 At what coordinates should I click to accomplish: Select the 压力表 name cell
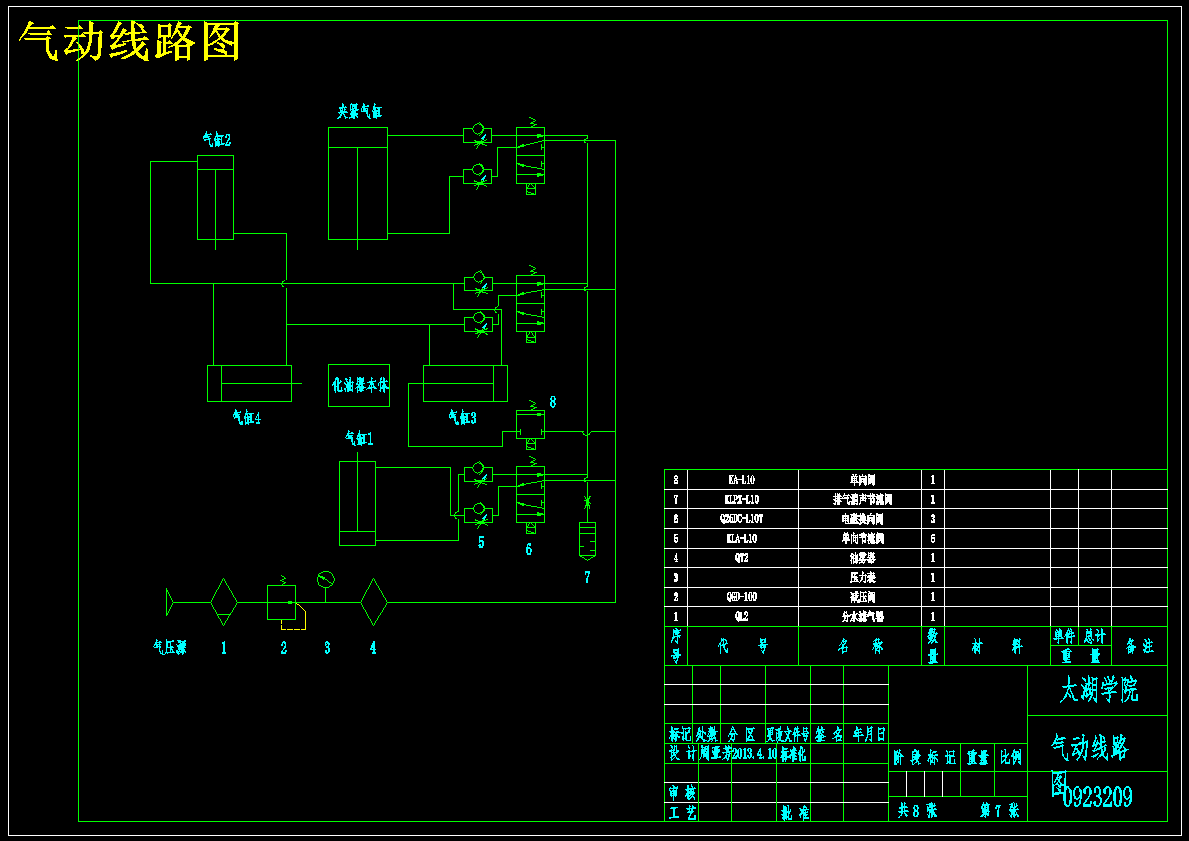(x=860, y=577)
